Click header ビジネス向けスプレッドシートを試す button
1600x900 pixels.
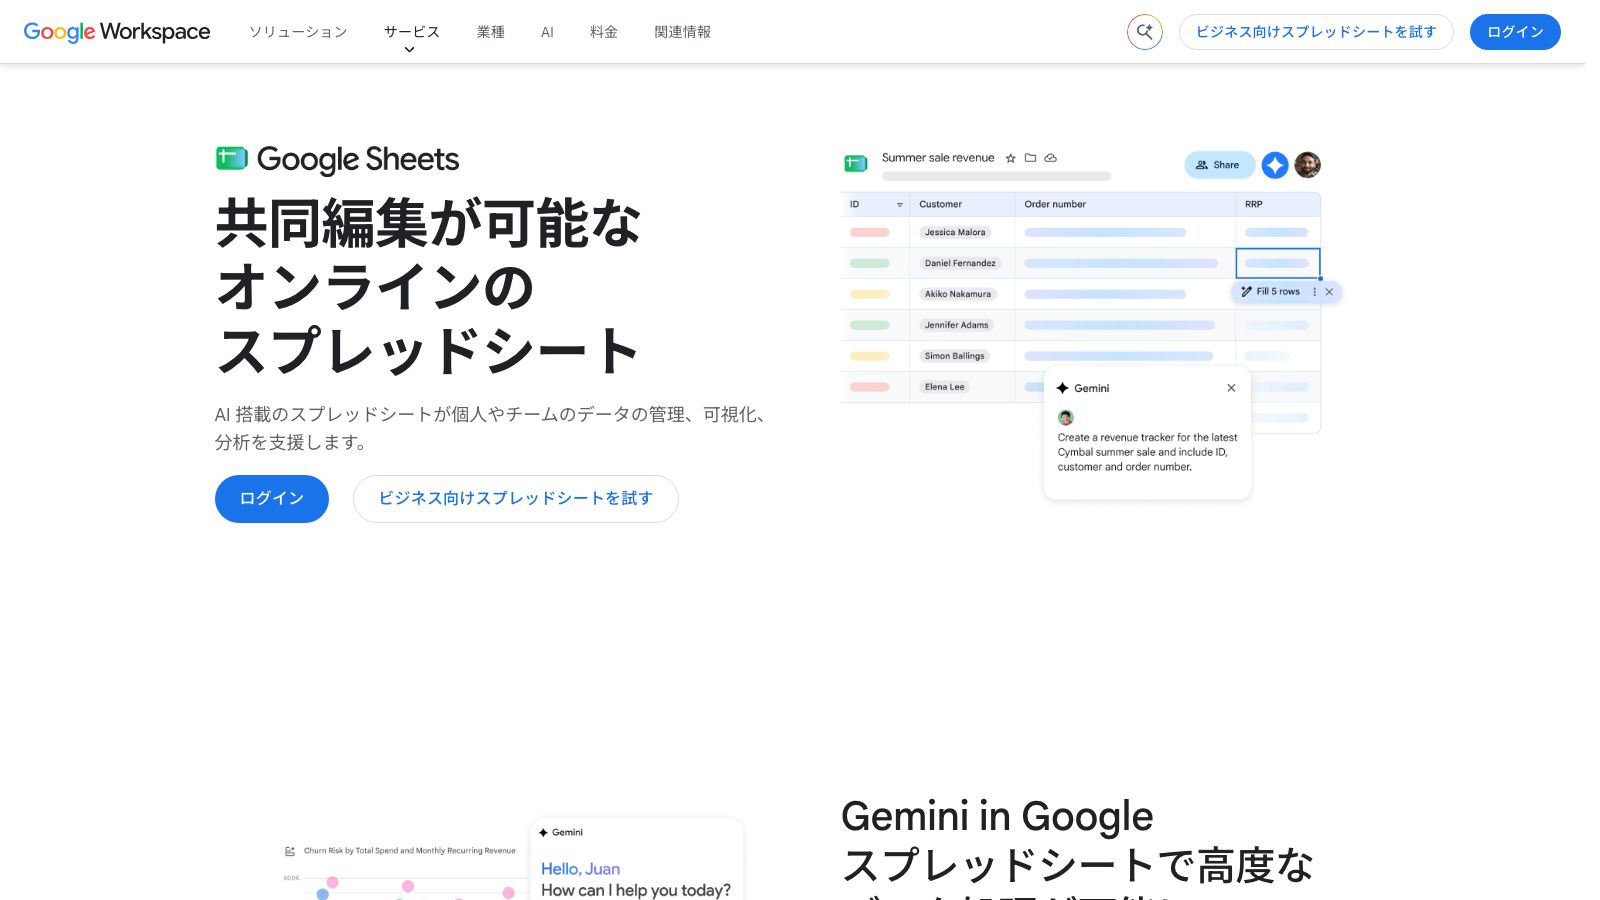1316,32
